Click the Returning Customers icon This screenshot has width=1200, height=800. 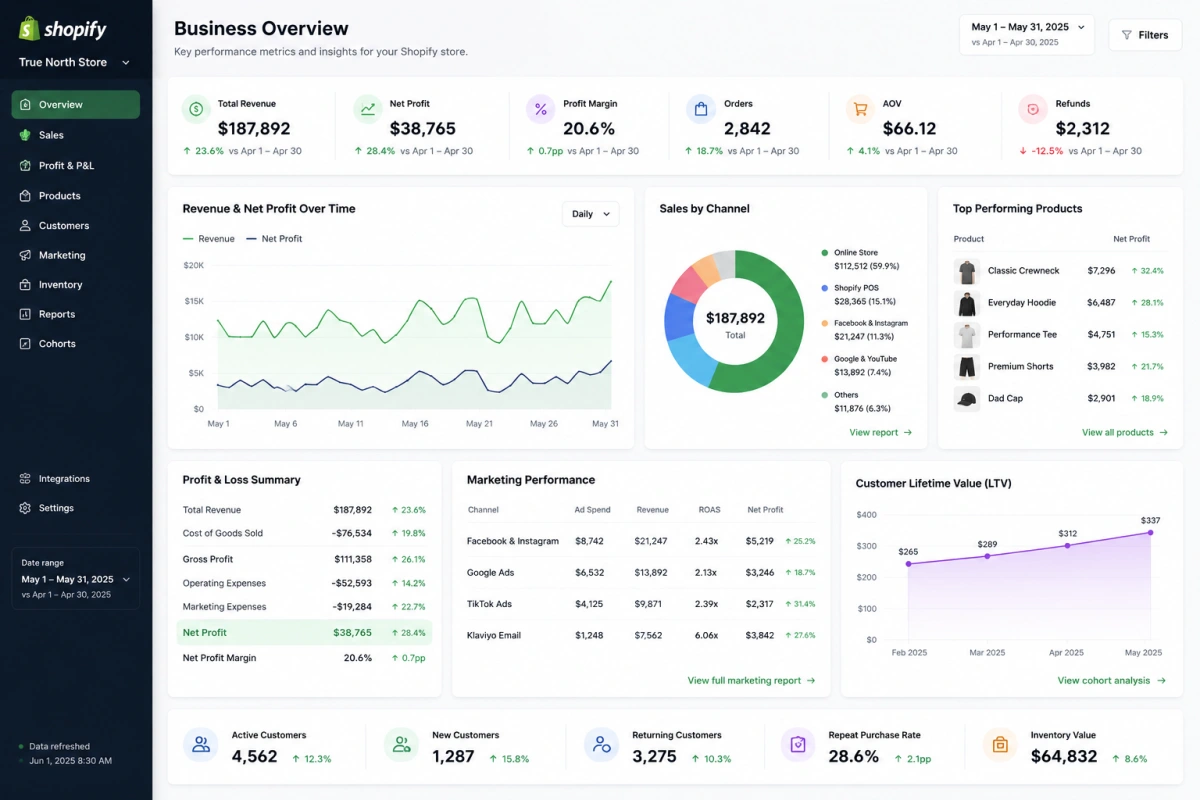point(601,745)
